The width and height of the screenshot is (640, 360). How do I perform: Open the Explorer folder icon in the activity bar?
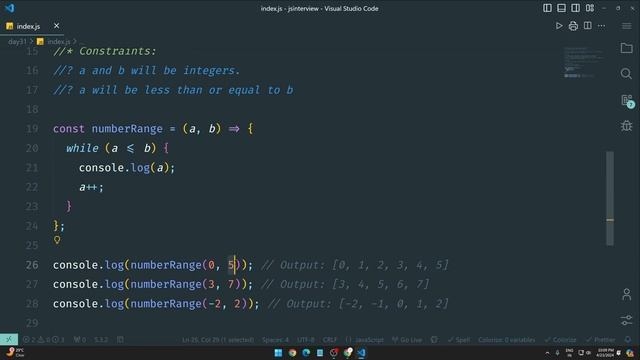[x=627, y=48]
